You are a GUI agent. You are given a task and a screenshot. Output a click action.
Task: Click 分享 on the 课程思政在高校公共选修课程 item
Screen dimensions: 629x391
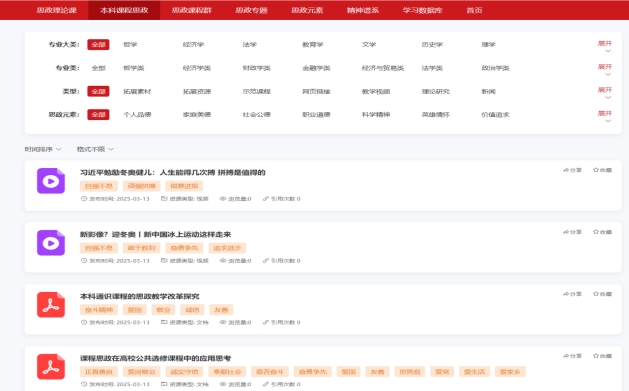pos(572,356)
